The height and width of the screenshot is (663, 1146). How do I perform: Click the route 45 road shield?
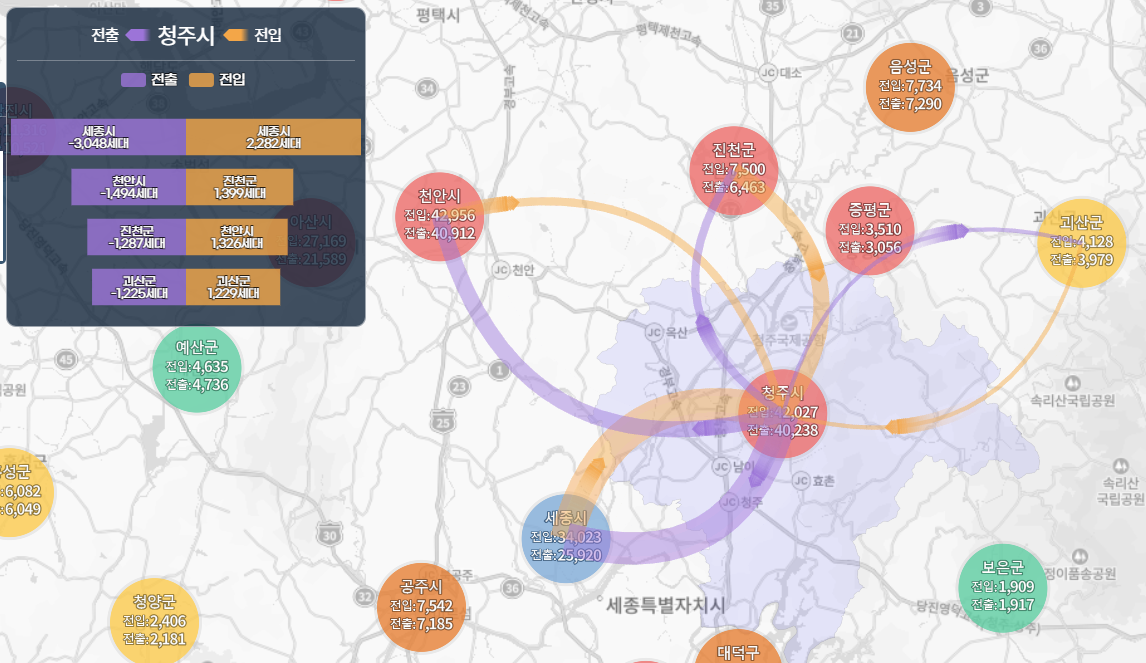click(66, 359)
